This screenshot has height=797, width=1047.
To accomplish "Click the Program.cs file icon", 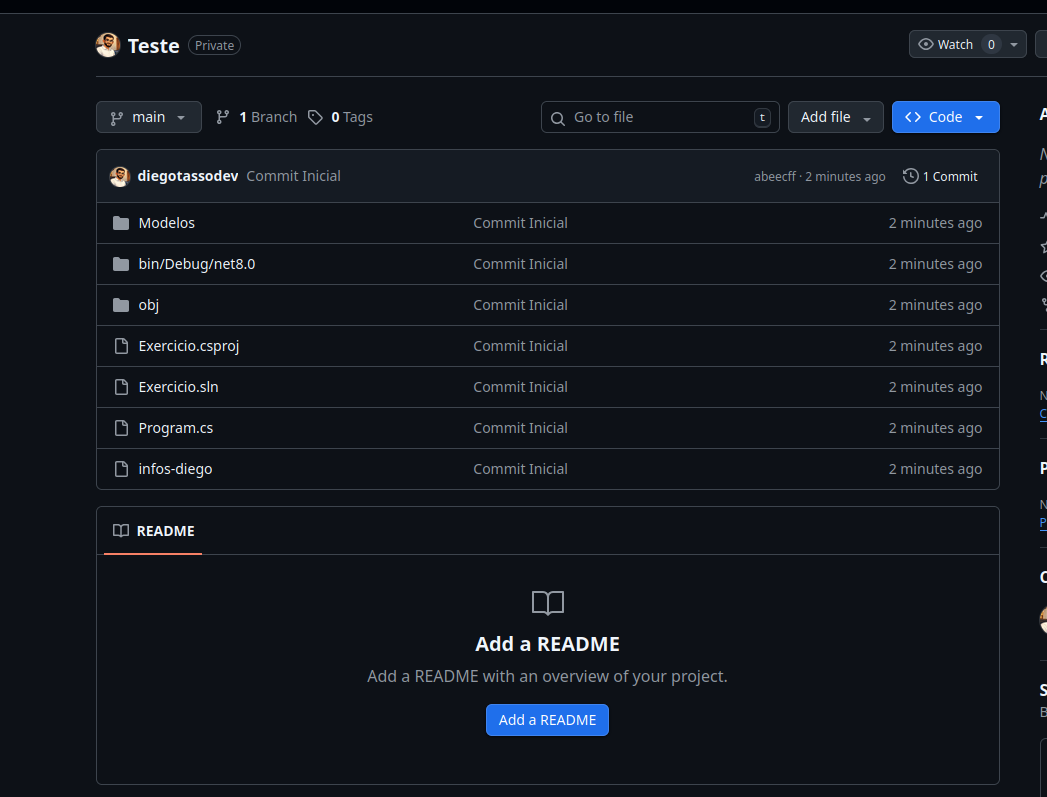I will pos(121,428).
